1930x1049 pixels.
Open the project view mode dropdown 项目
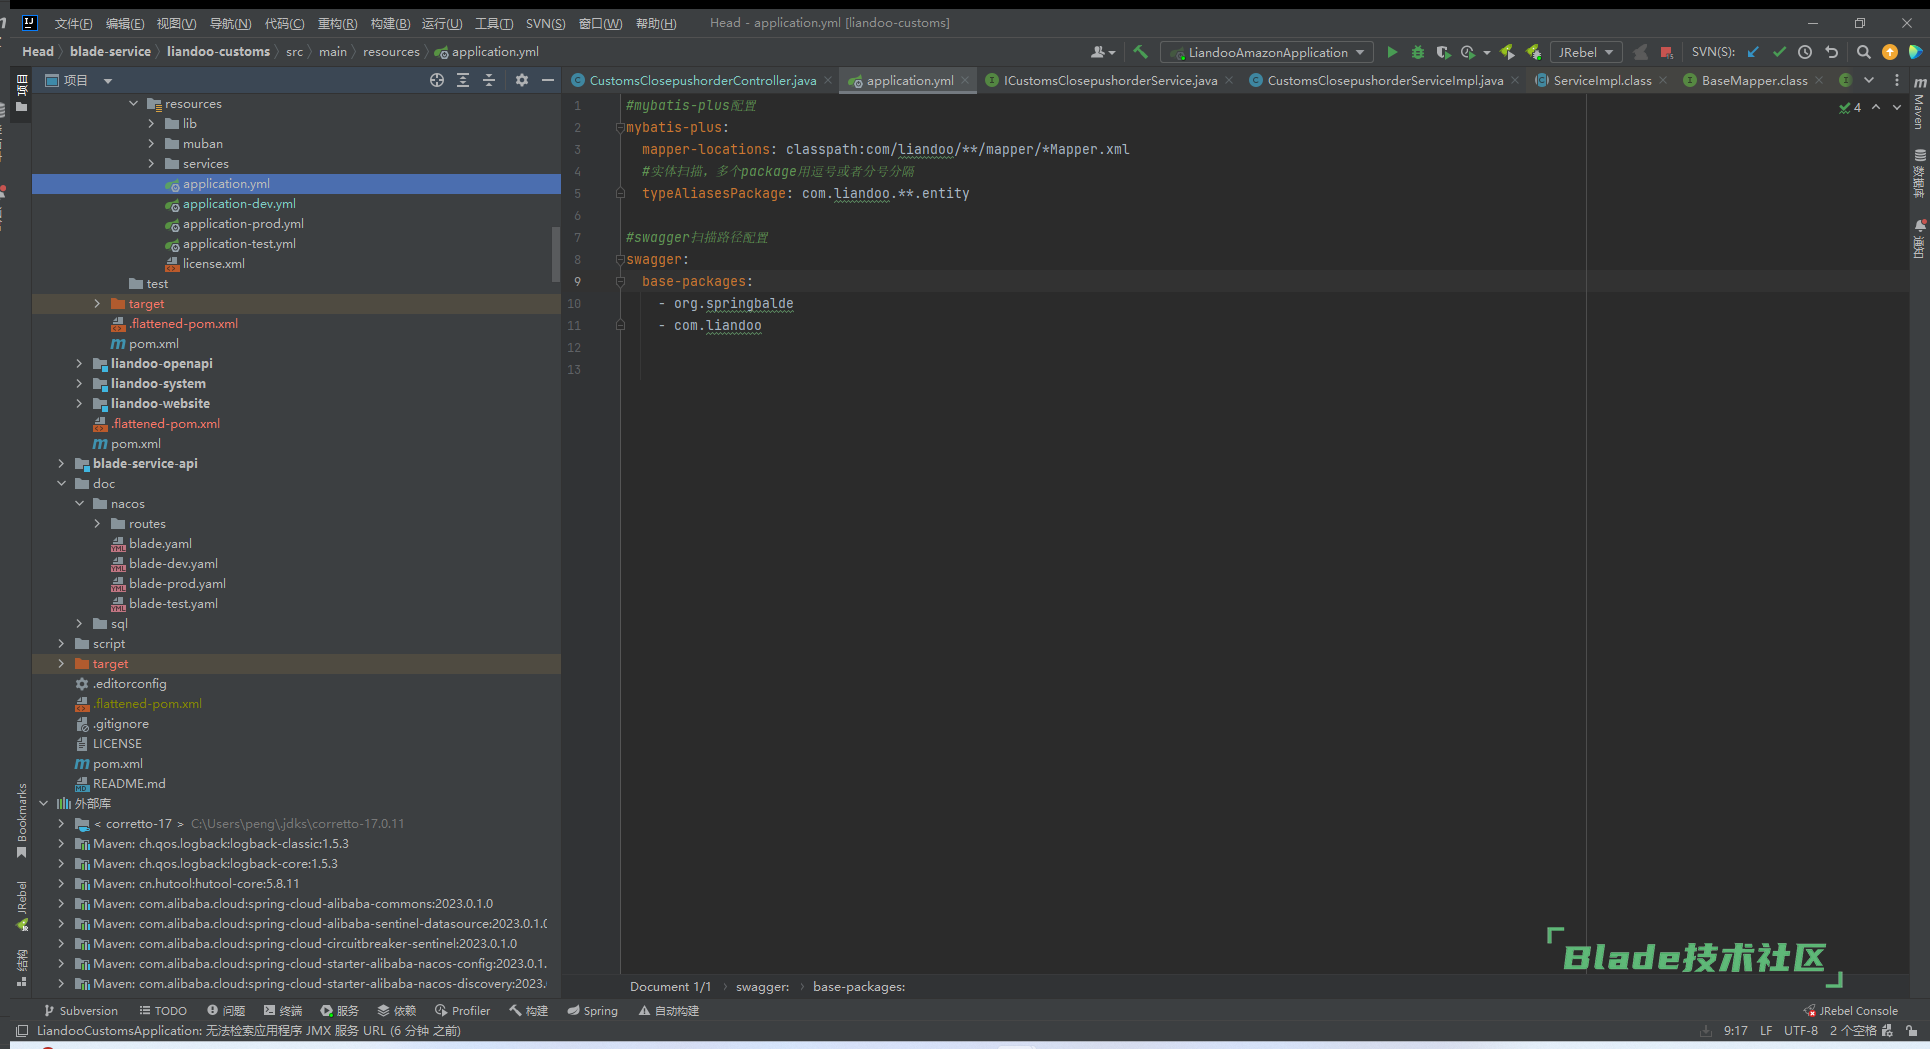pyautogui.click(x=79, y=80)
